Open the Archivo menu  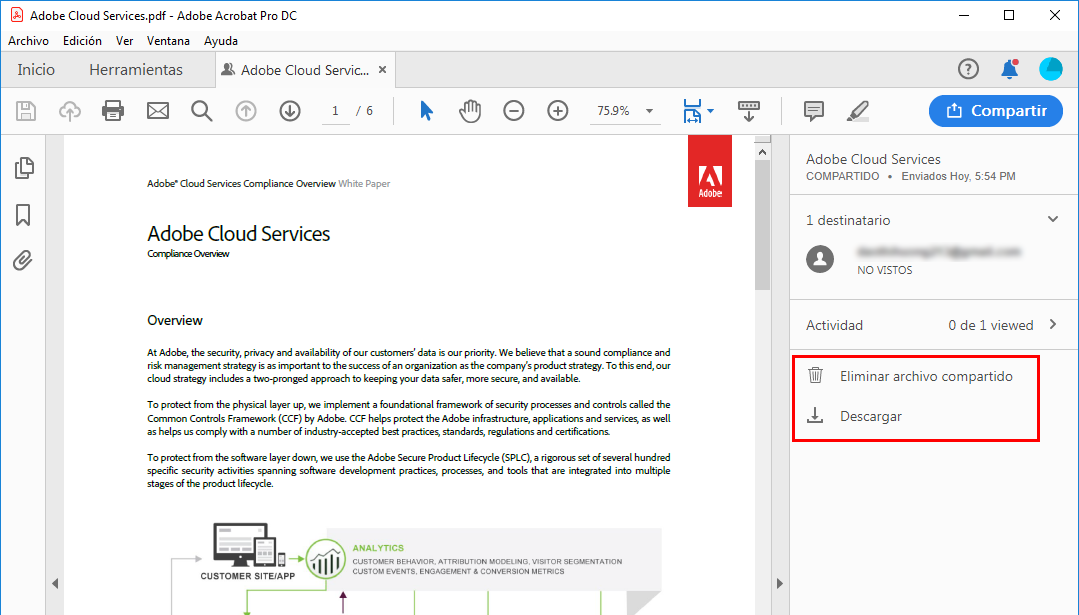[28, 41]
